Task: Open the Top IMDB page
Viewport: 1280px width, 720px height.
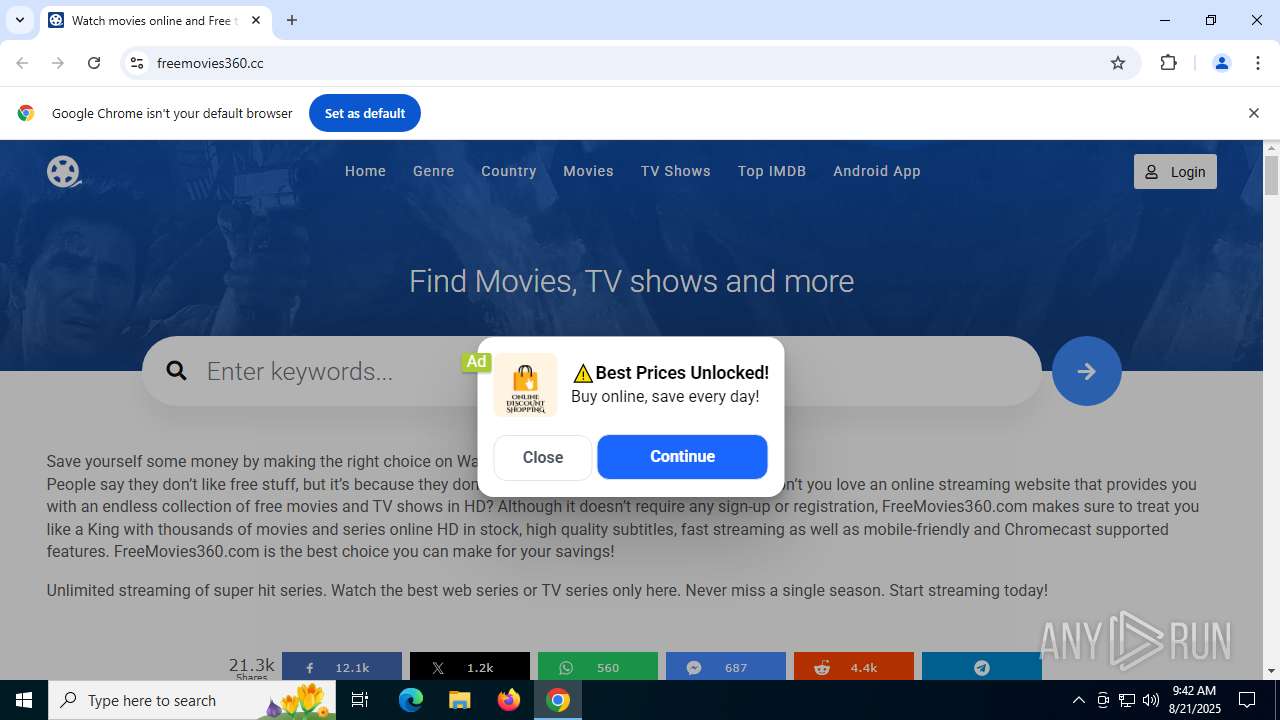Action: click(772, 171)
